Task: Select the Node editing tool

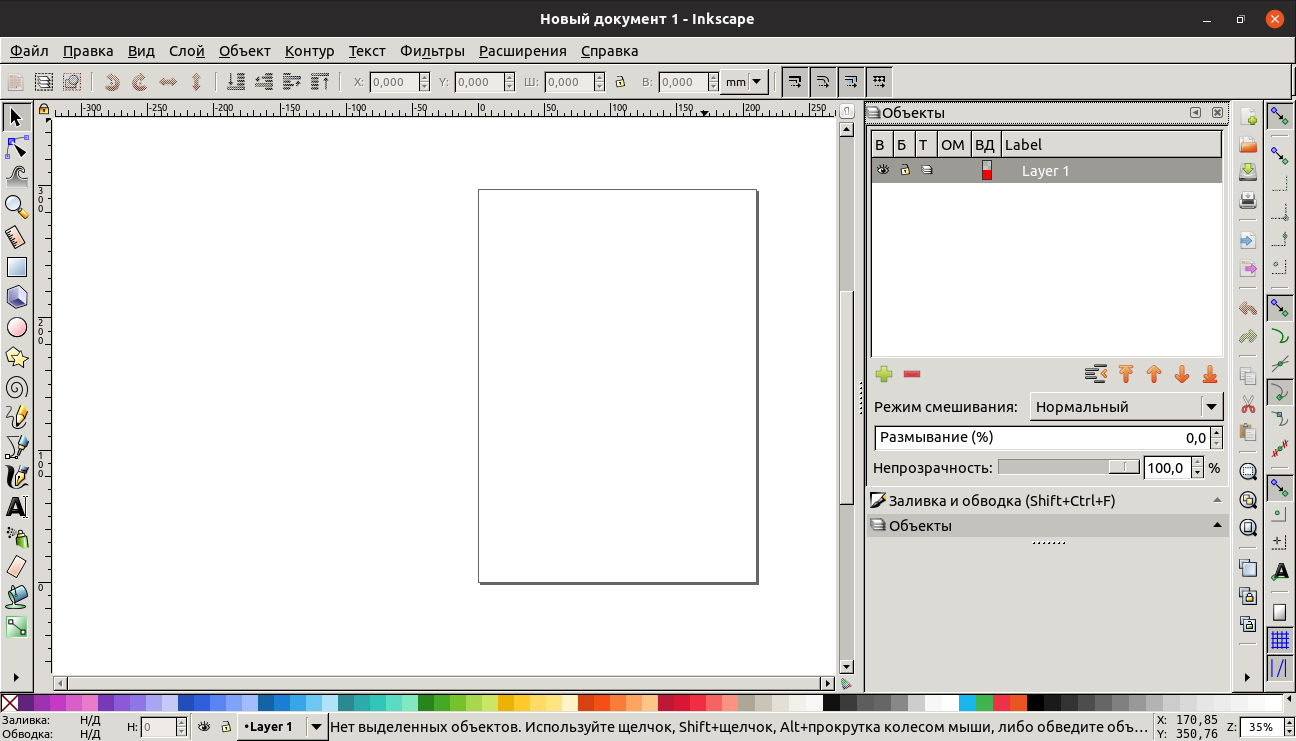Action: click(x=15, y=147)
